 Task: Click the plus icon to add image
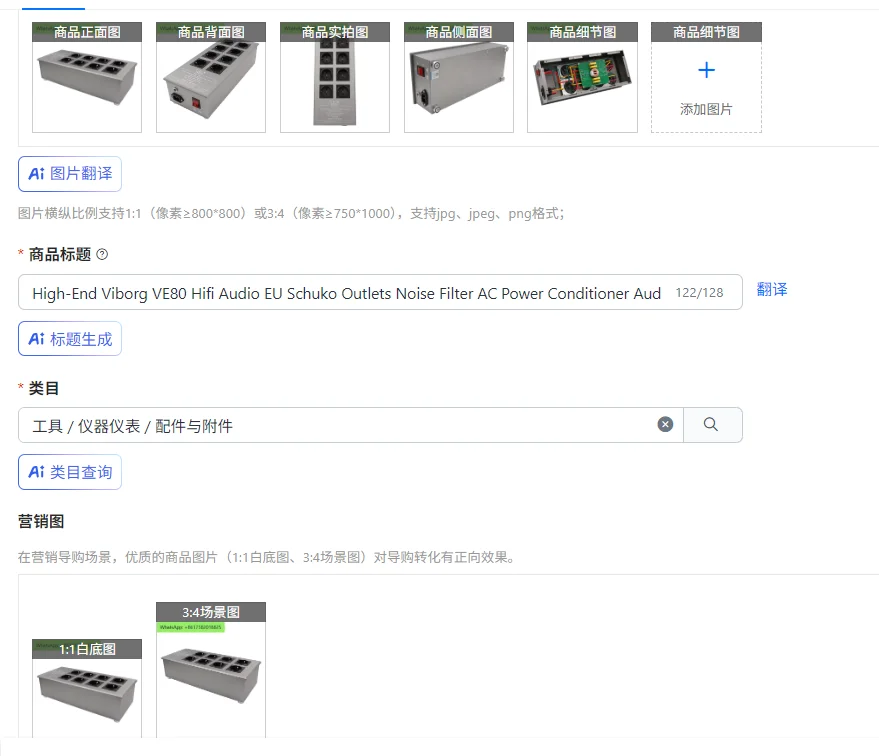pyautogui.click(x=706, y=70)
